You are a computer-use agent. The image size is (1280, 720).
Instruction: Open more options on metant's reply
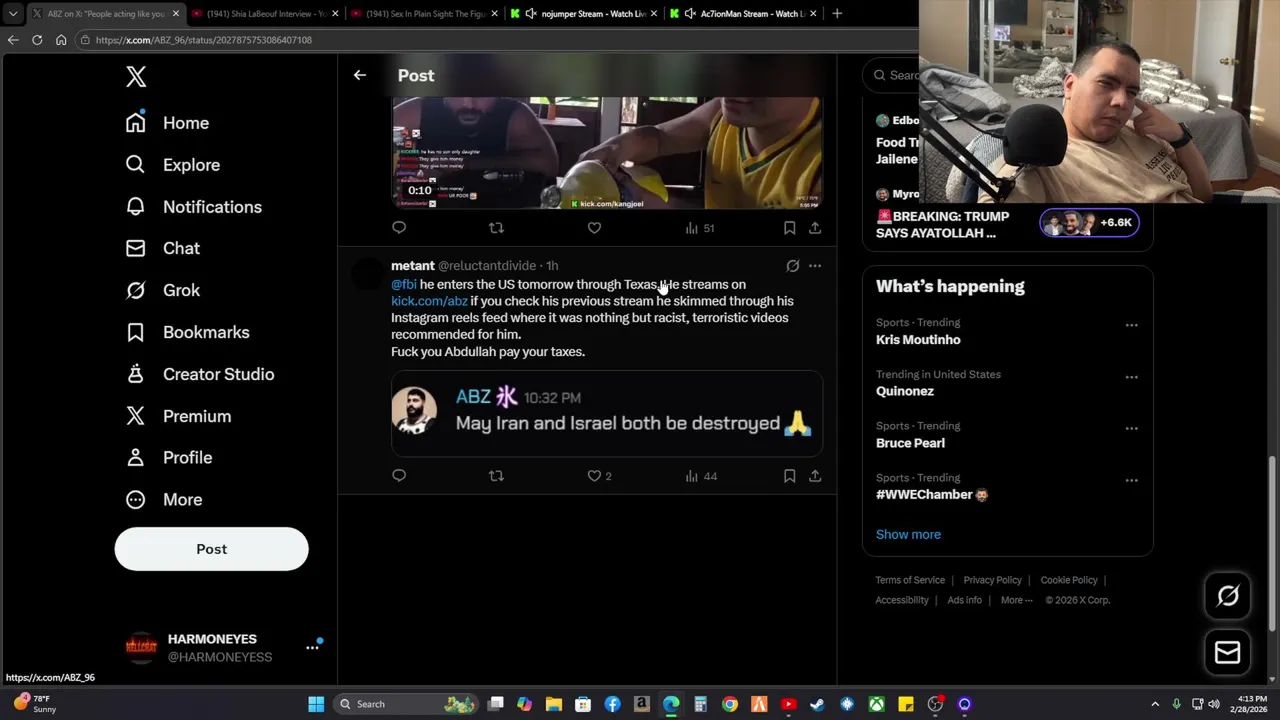[815, 266]
